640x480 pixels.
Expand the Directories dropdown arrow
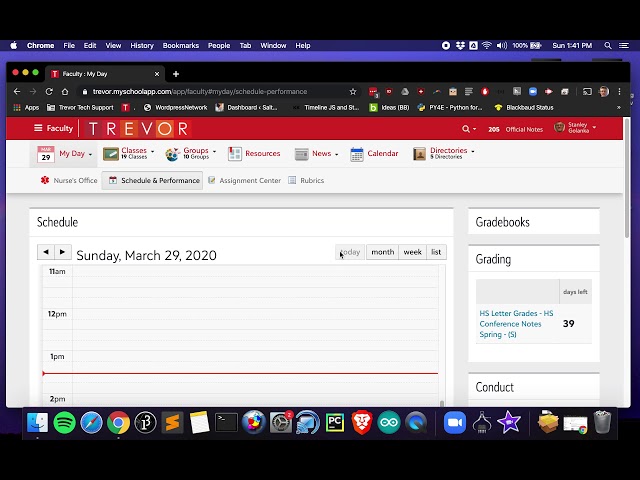pos(473,151)
